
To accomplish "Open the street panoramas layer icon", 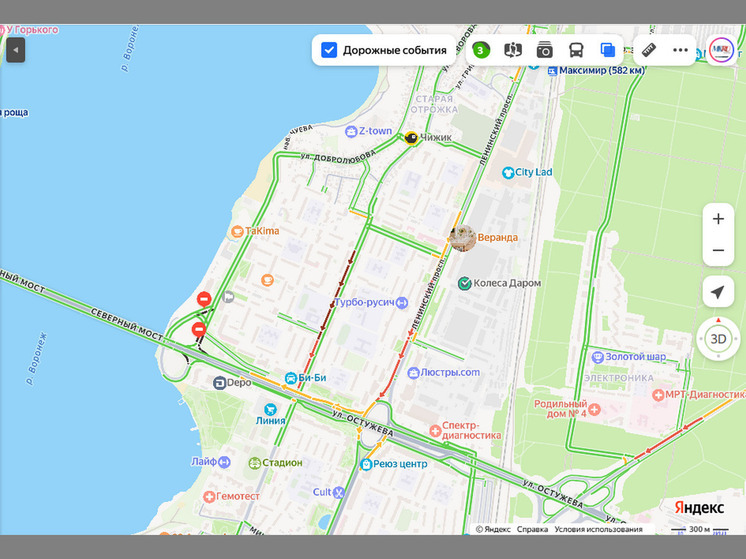I will (513, 50).
